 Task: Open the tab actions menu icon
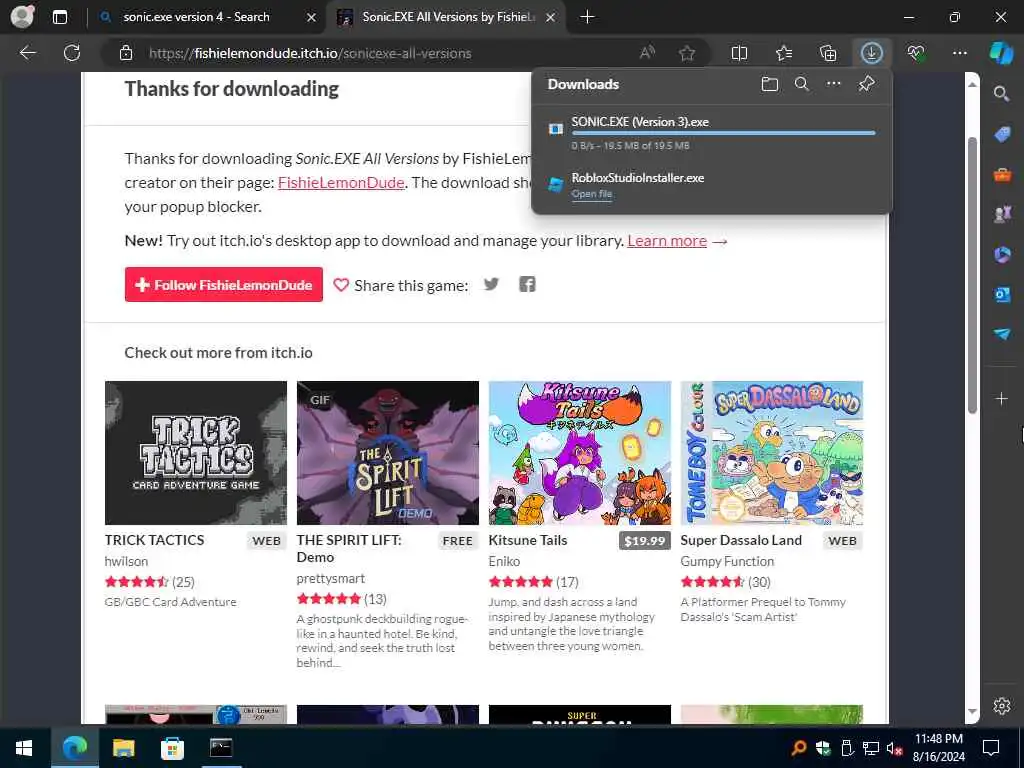pos(60,17)
